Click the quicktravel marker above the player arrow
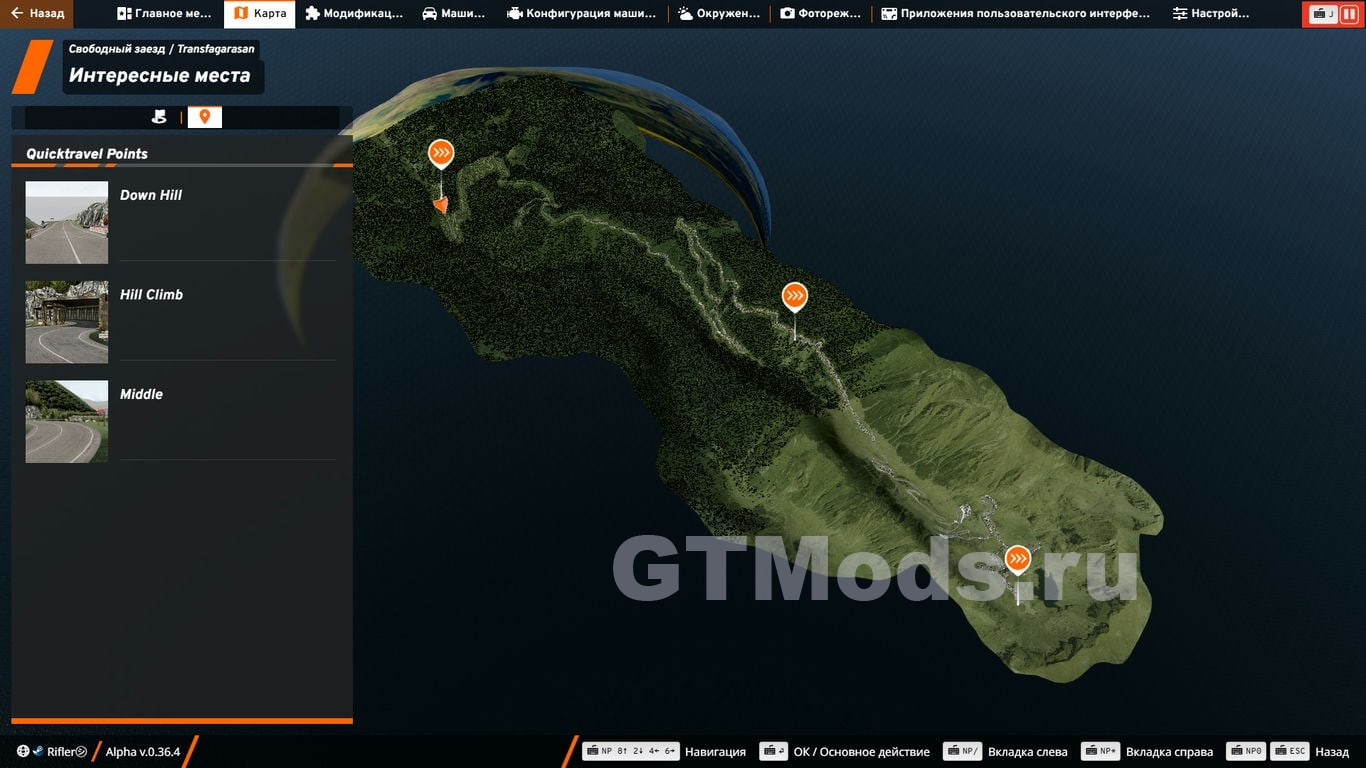This screenshot has height=768, width=1366. 441,154
